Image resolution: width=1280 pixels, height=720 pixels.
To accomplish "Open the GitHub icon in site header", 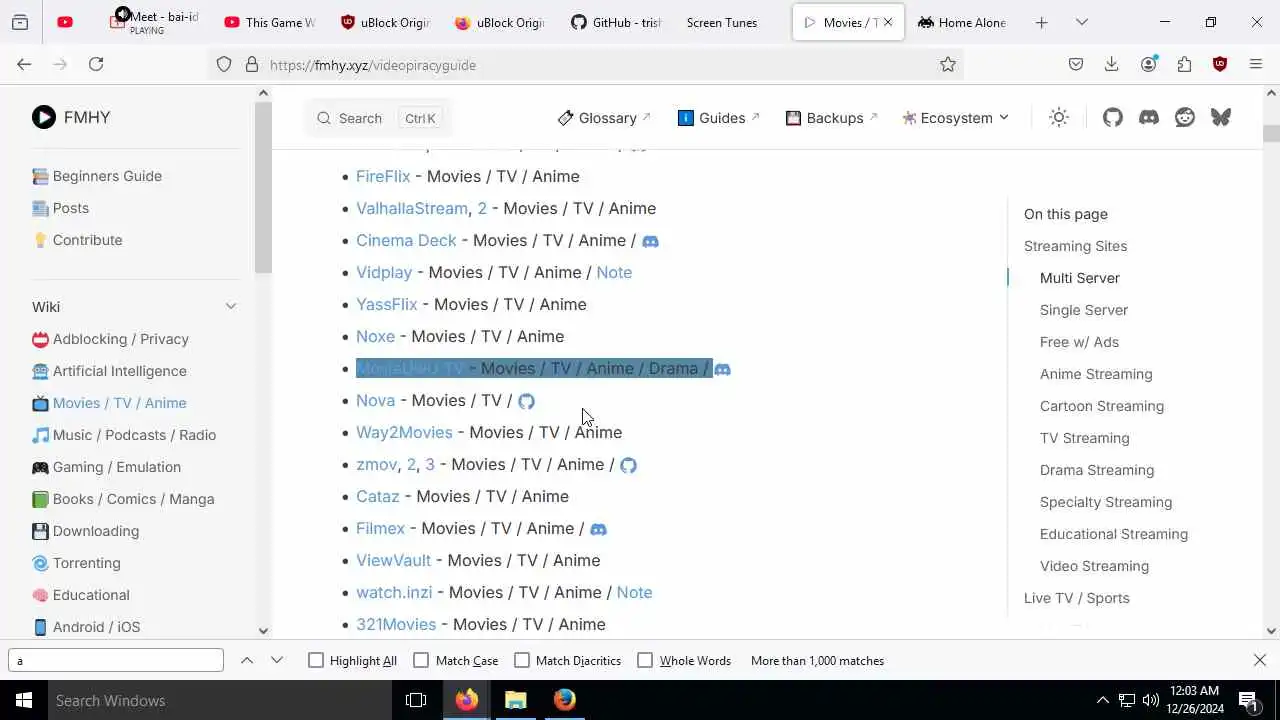I will click(x=1113, y=117).
